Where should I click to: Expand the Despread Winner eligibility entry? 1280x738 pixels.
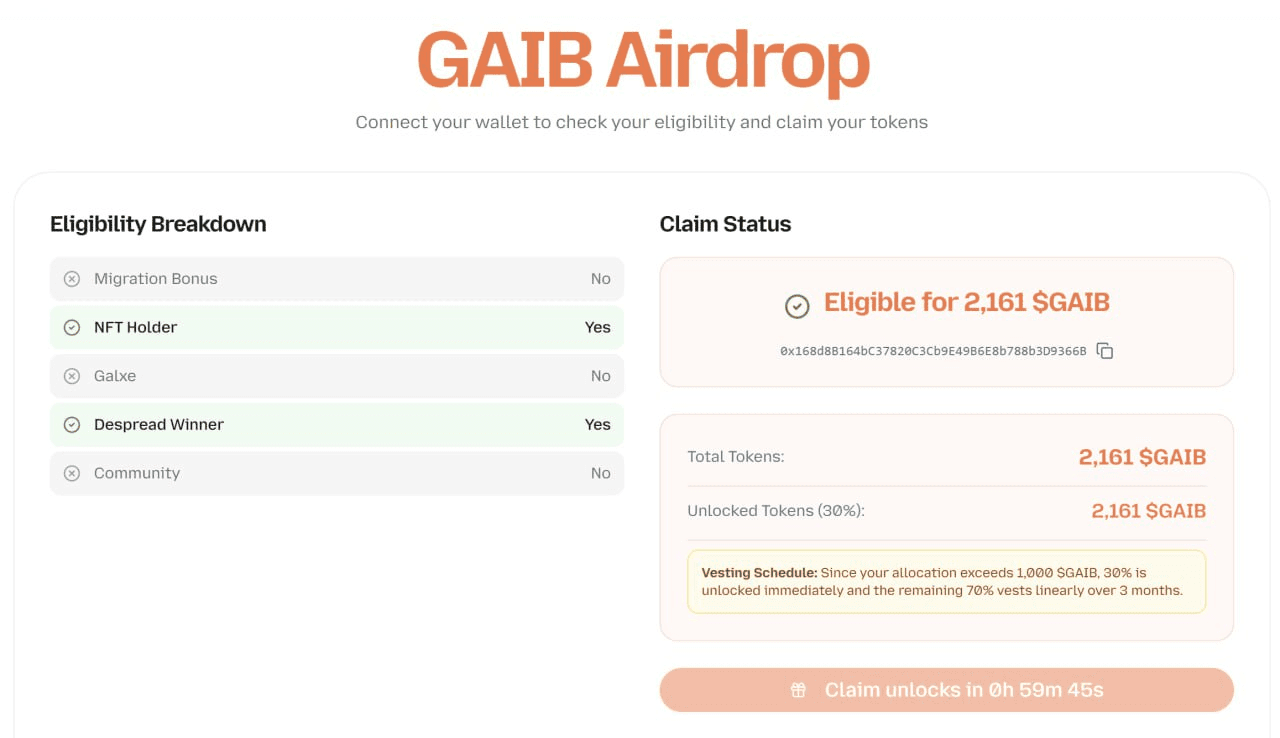pyautogui.click(x=337, y=424)
